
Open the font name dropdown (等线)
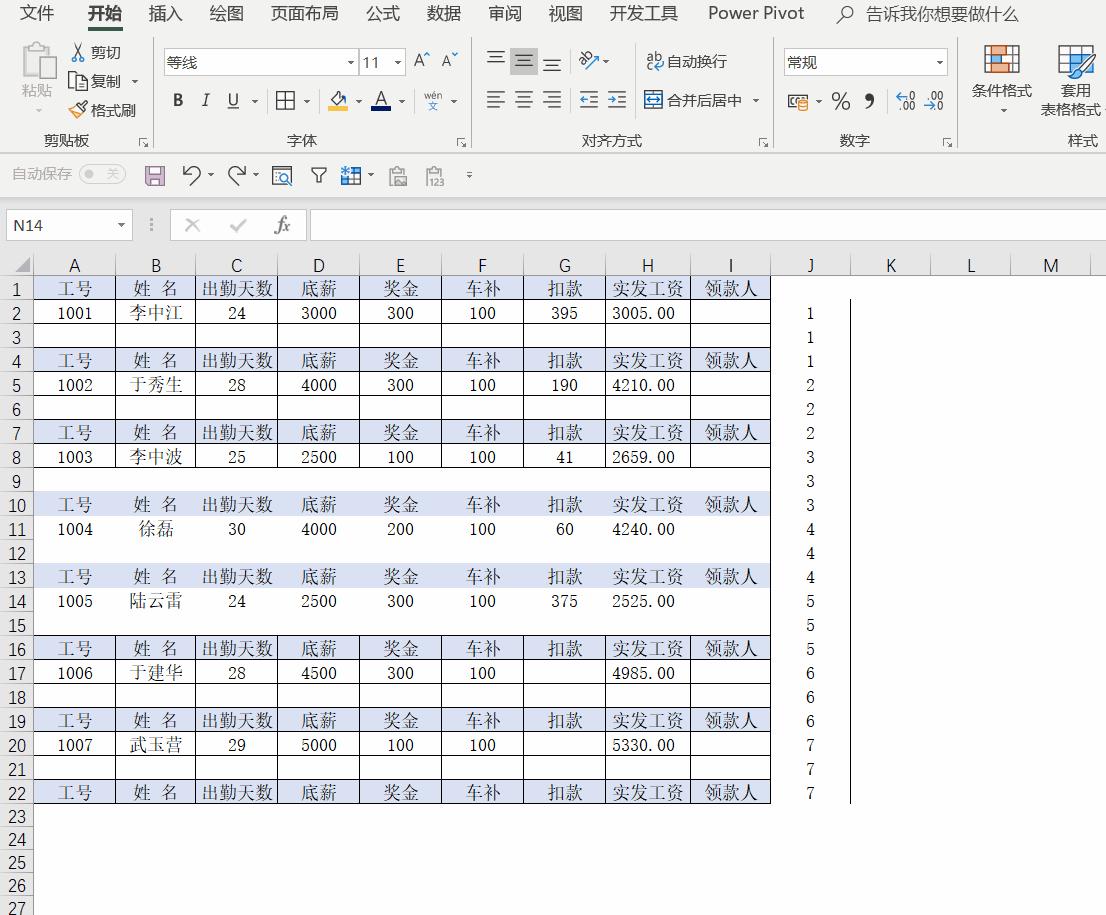351,62
